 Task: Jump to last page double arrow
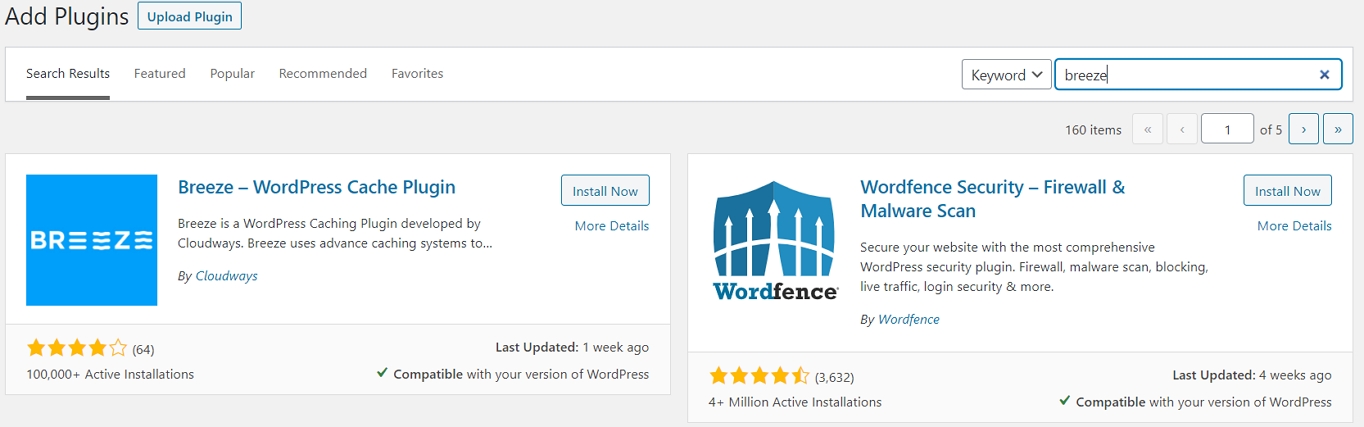pyautogui.click(x=1338, y=129)
